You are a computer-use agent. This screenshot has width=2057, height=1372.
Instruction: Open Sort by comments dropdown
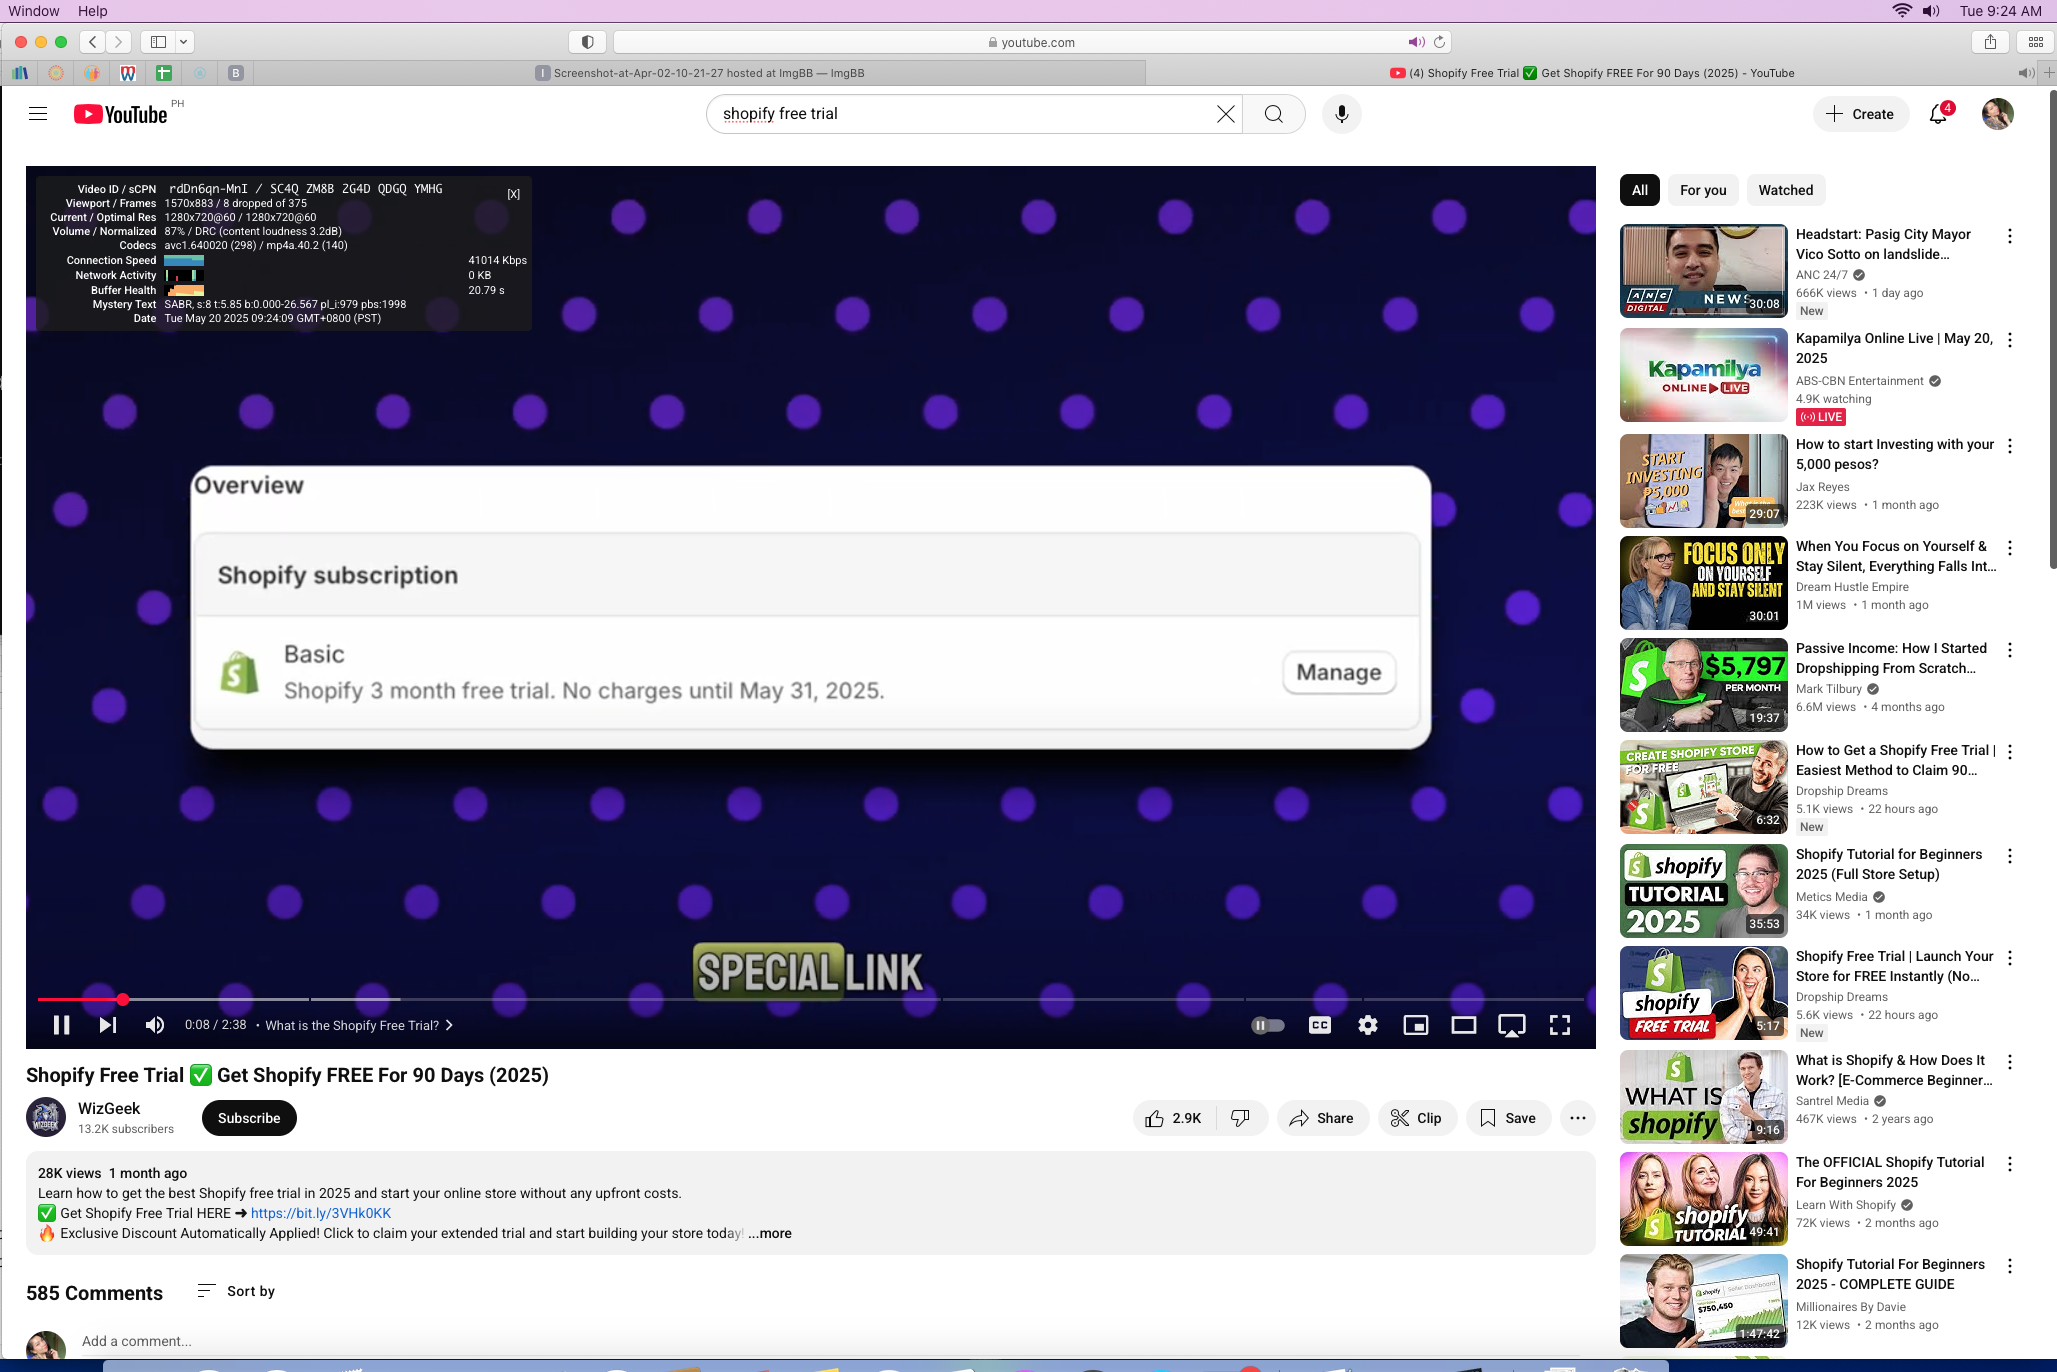click(x=236, y=1291)
